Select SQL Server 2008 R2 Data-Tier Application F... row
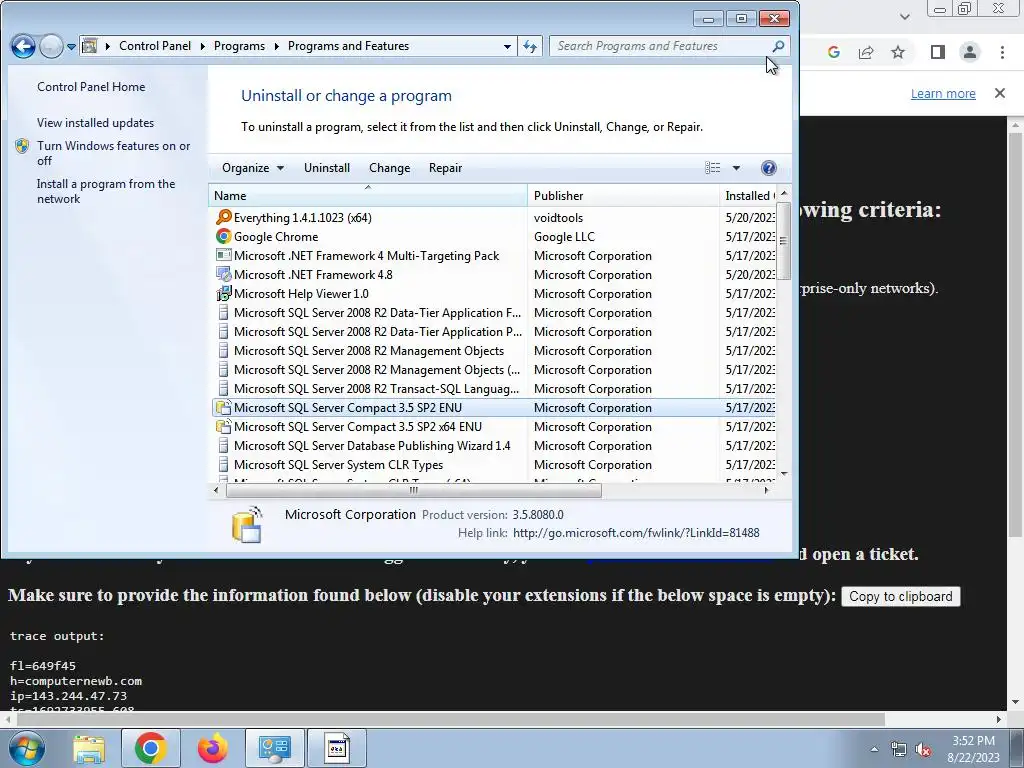 point(494,313)
